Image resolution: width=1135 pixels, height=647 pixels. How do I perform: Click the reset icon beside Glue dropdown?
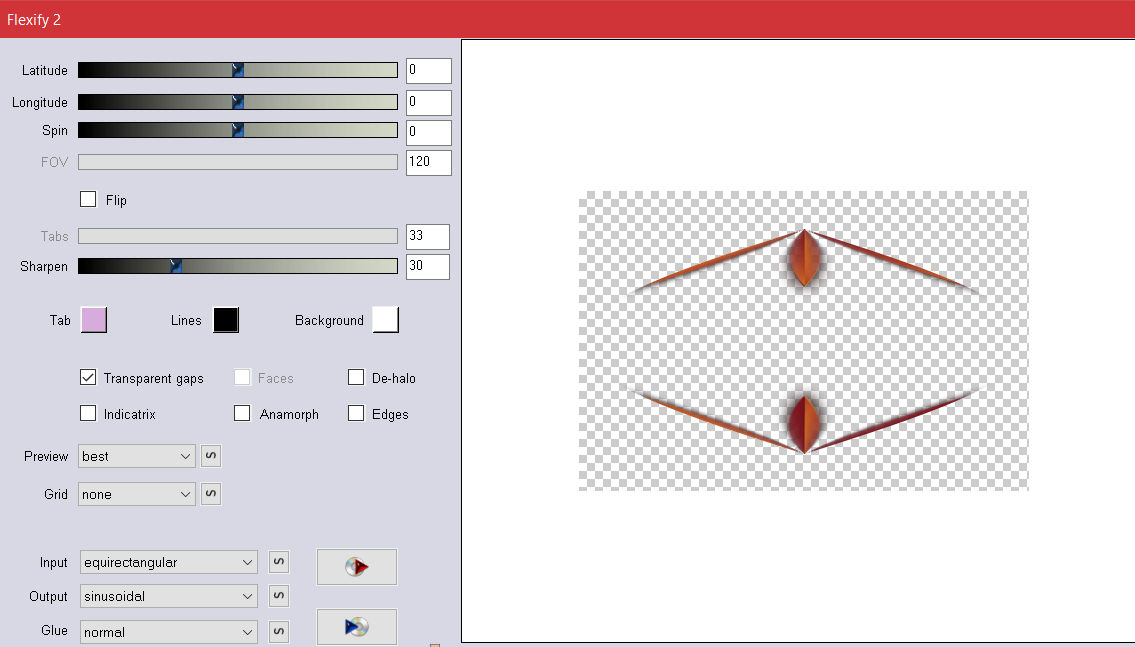[279, 631]
